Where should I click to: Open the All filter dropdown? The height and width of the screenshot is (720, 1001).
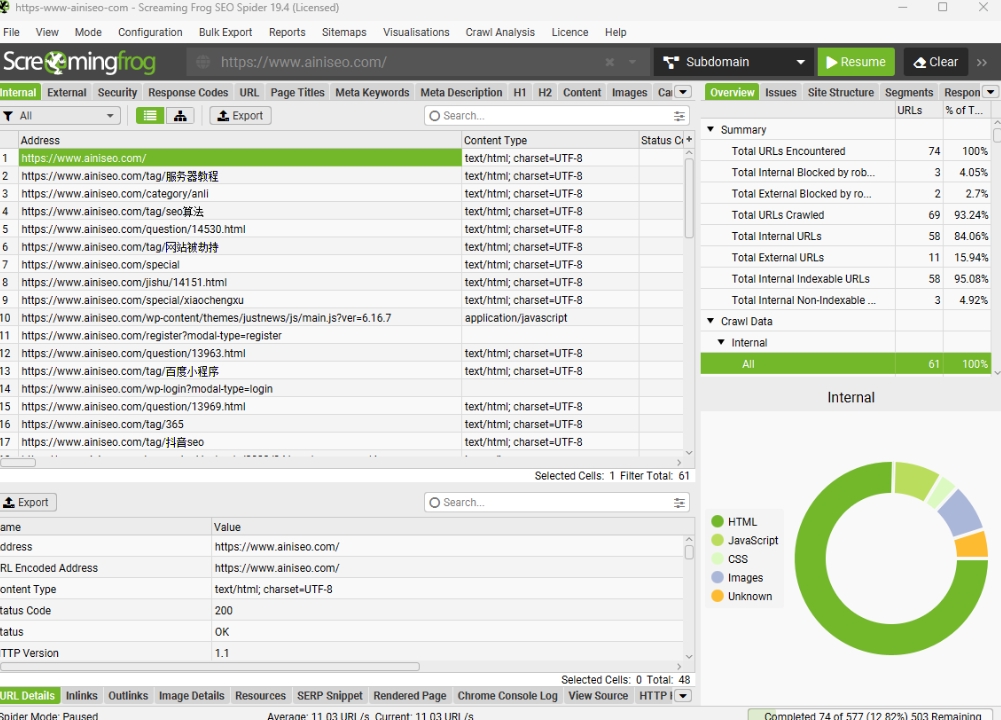pos(61,116)
